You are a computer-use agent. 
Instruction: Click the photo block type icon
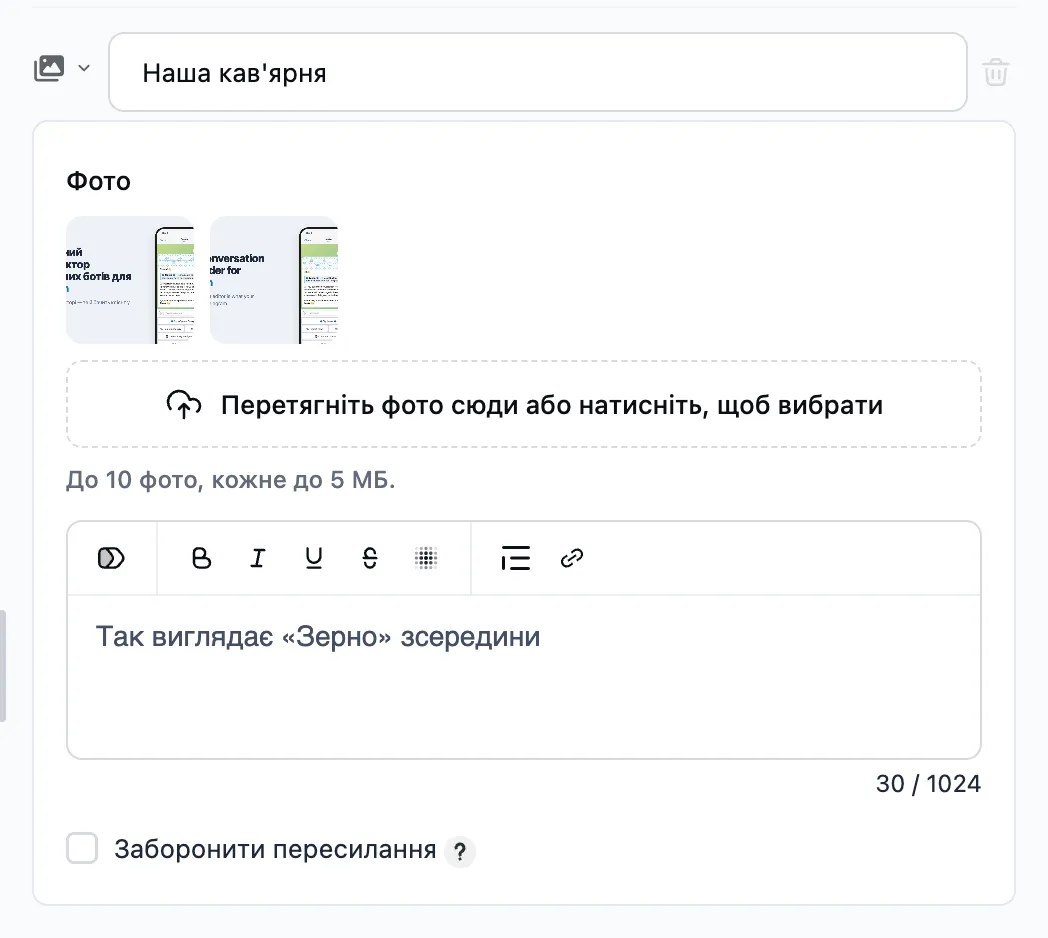[x=49, y=68]
